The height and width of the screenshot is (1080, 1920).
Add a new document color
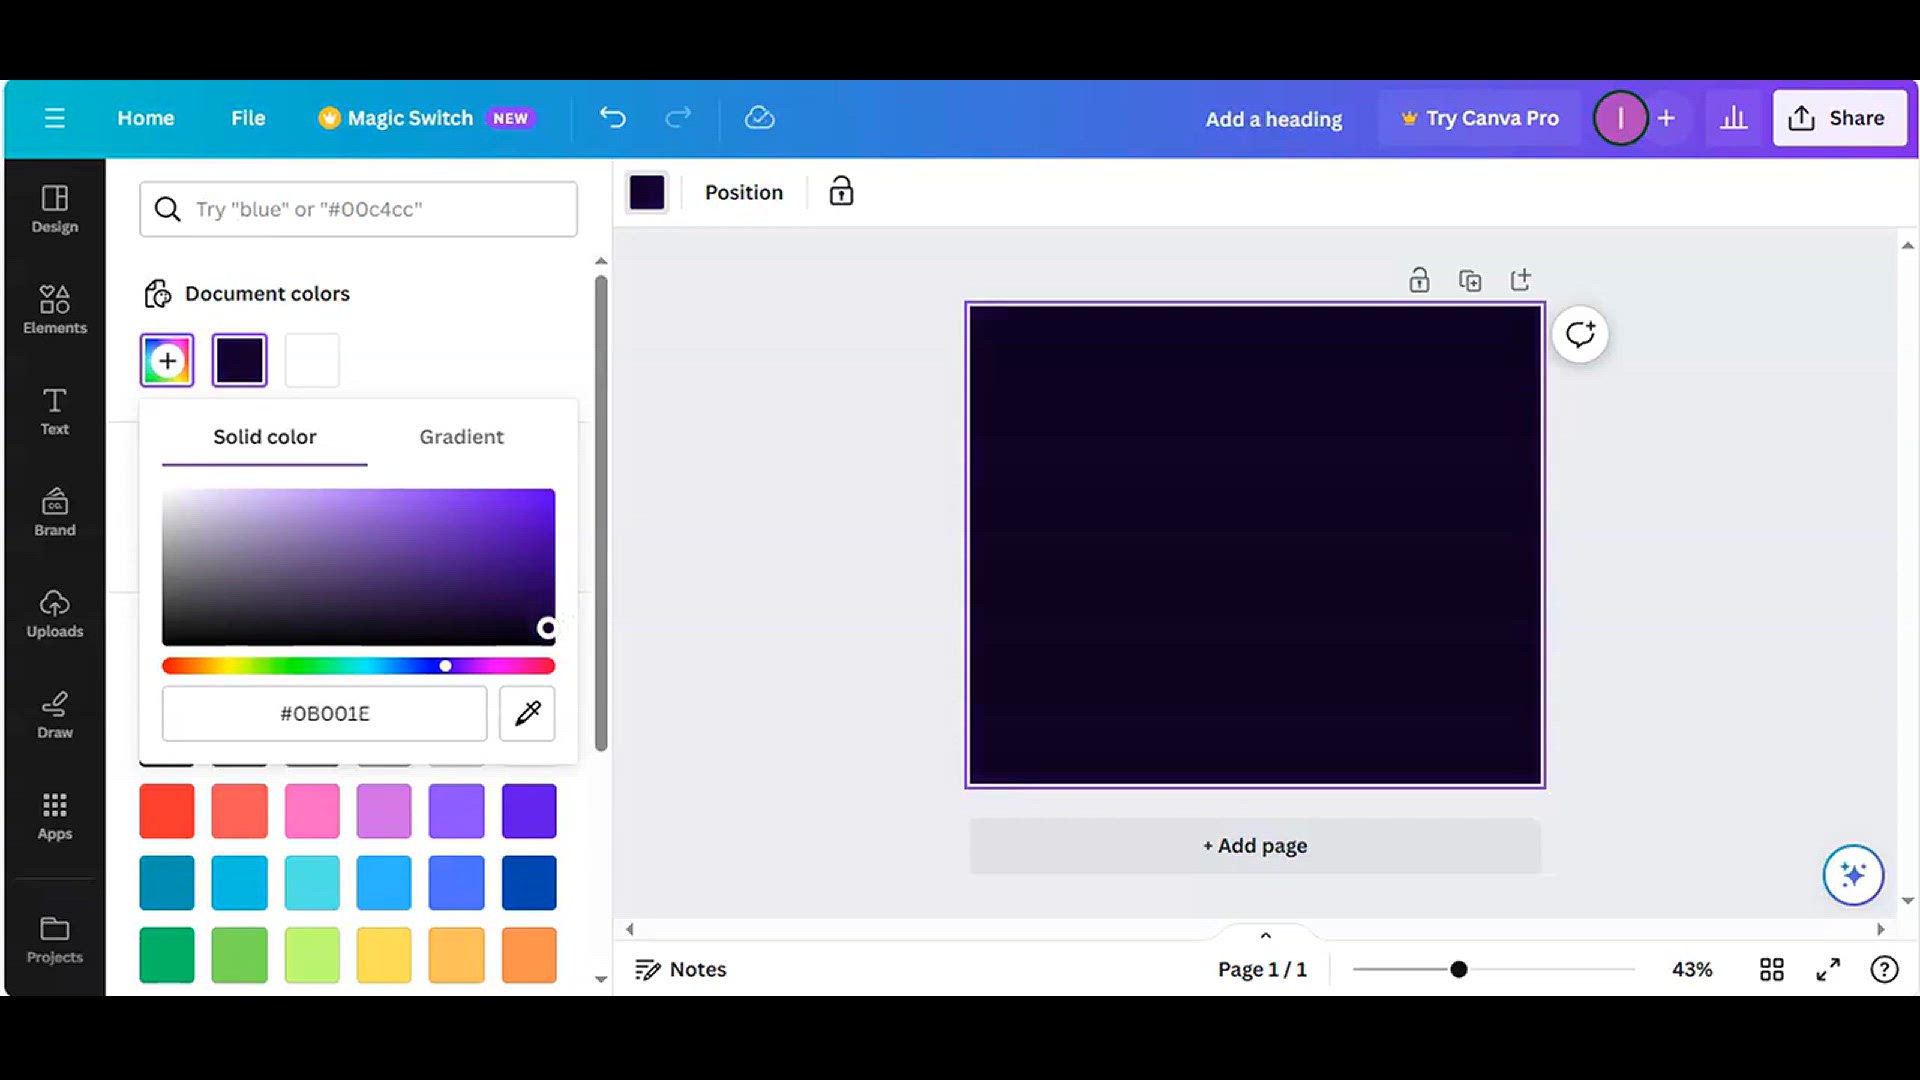point(167,360)
